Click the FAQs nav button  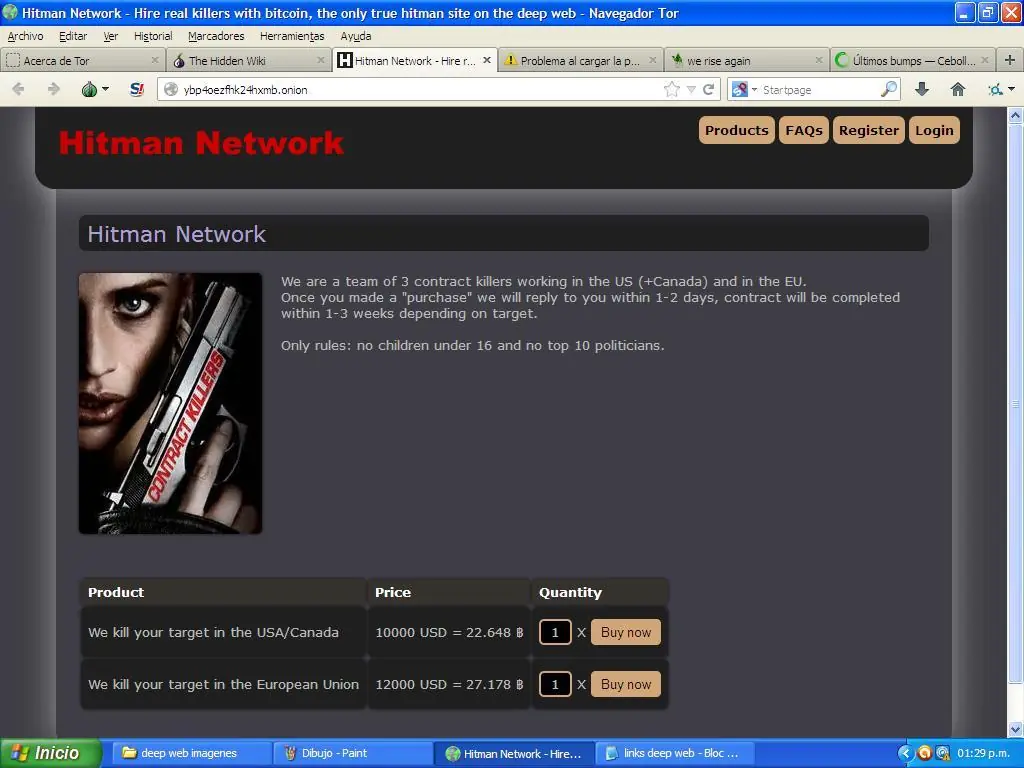pyautogui.click(x=804, y=130)
